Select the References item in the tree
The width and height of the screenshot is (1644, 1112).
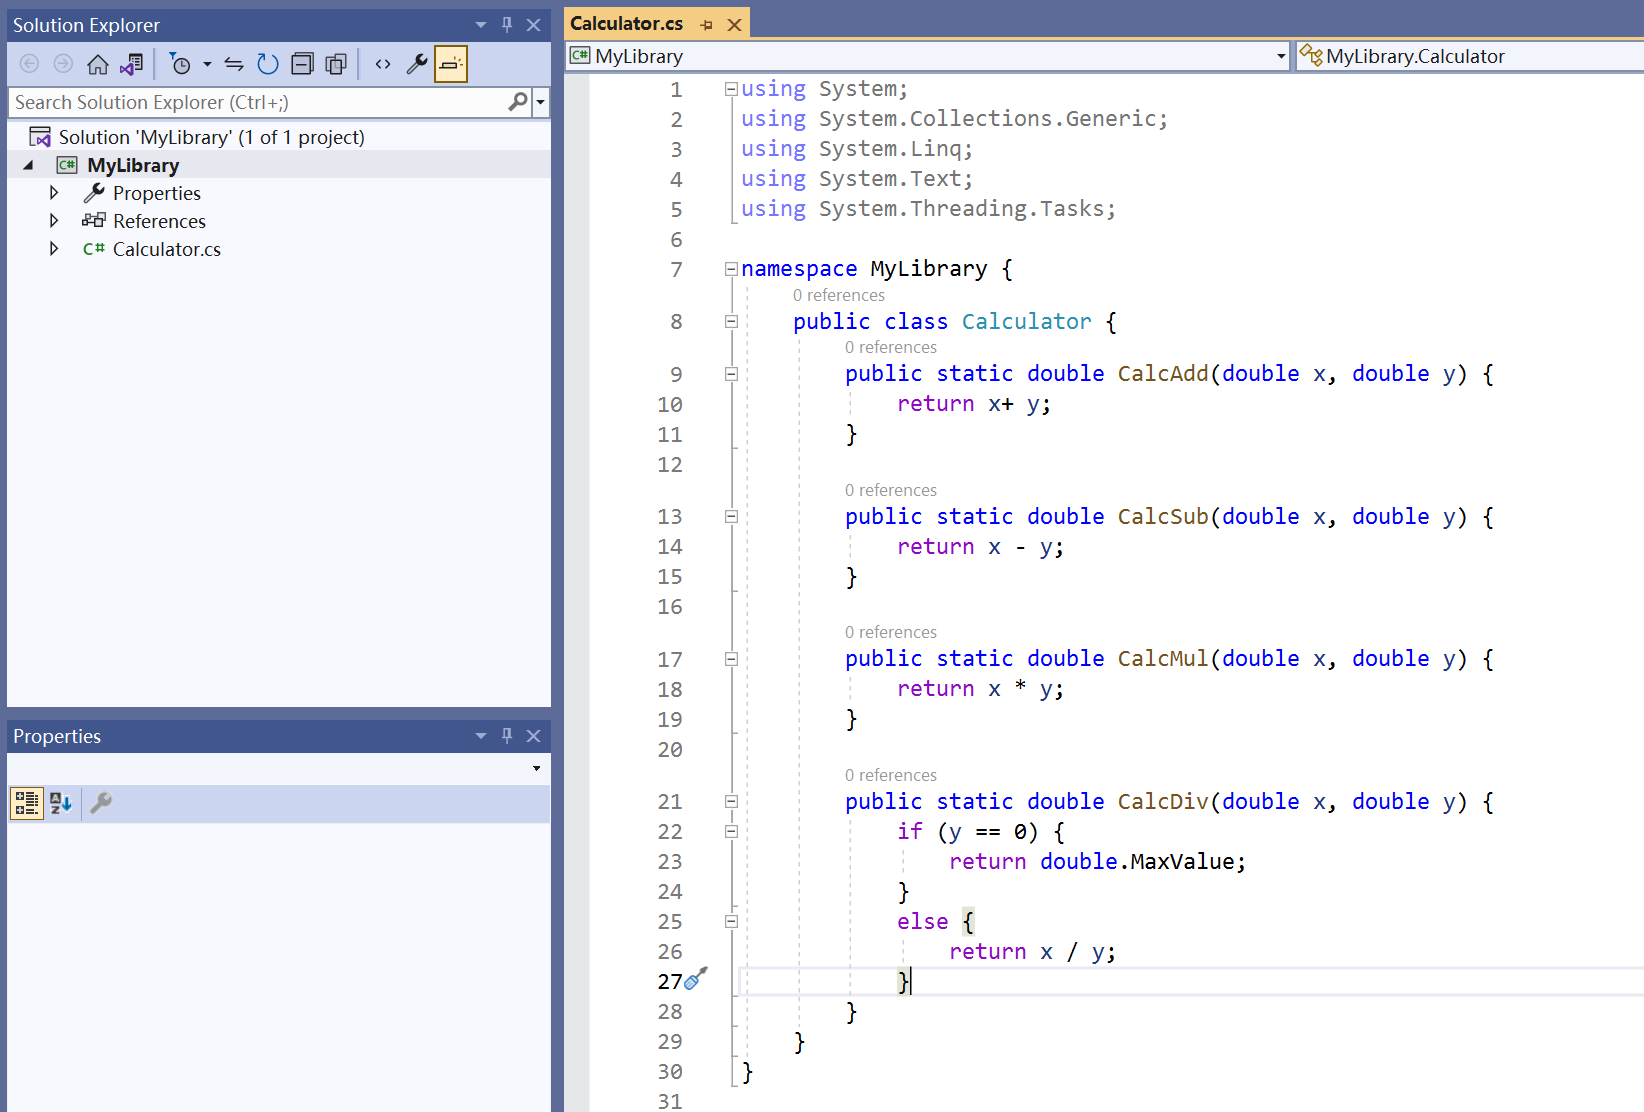[159, 221]
